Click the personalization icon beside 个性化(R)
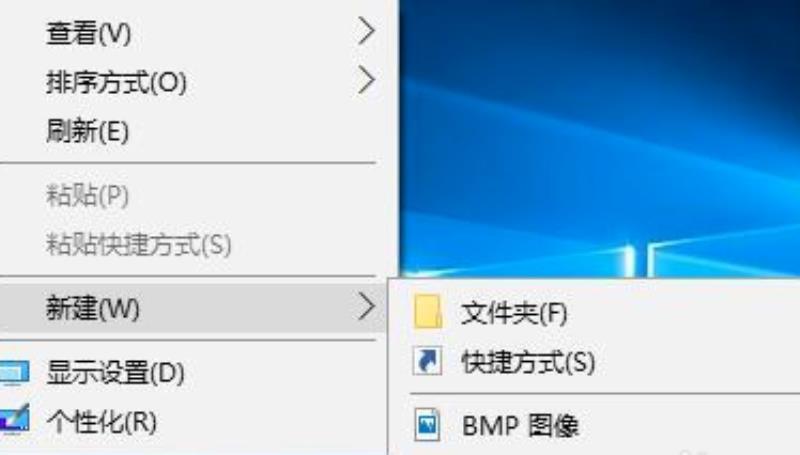800x455 pixels. (14, 419)
